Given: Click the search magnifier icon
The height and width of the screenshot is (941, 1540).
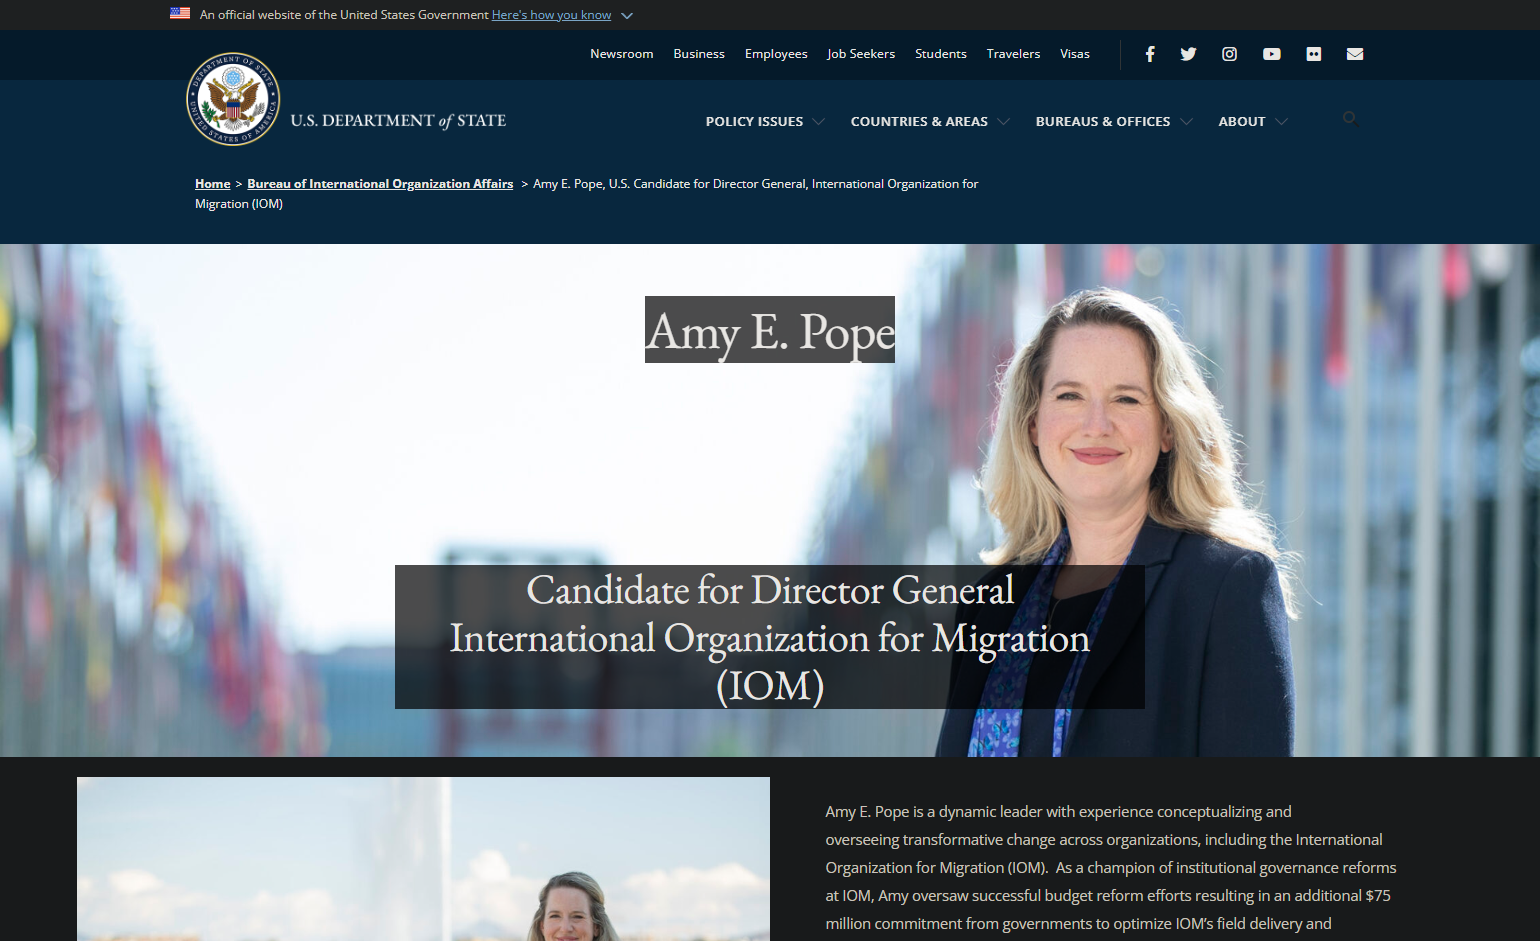Looking at the screenshot, I should click(x=1349, y=118).
